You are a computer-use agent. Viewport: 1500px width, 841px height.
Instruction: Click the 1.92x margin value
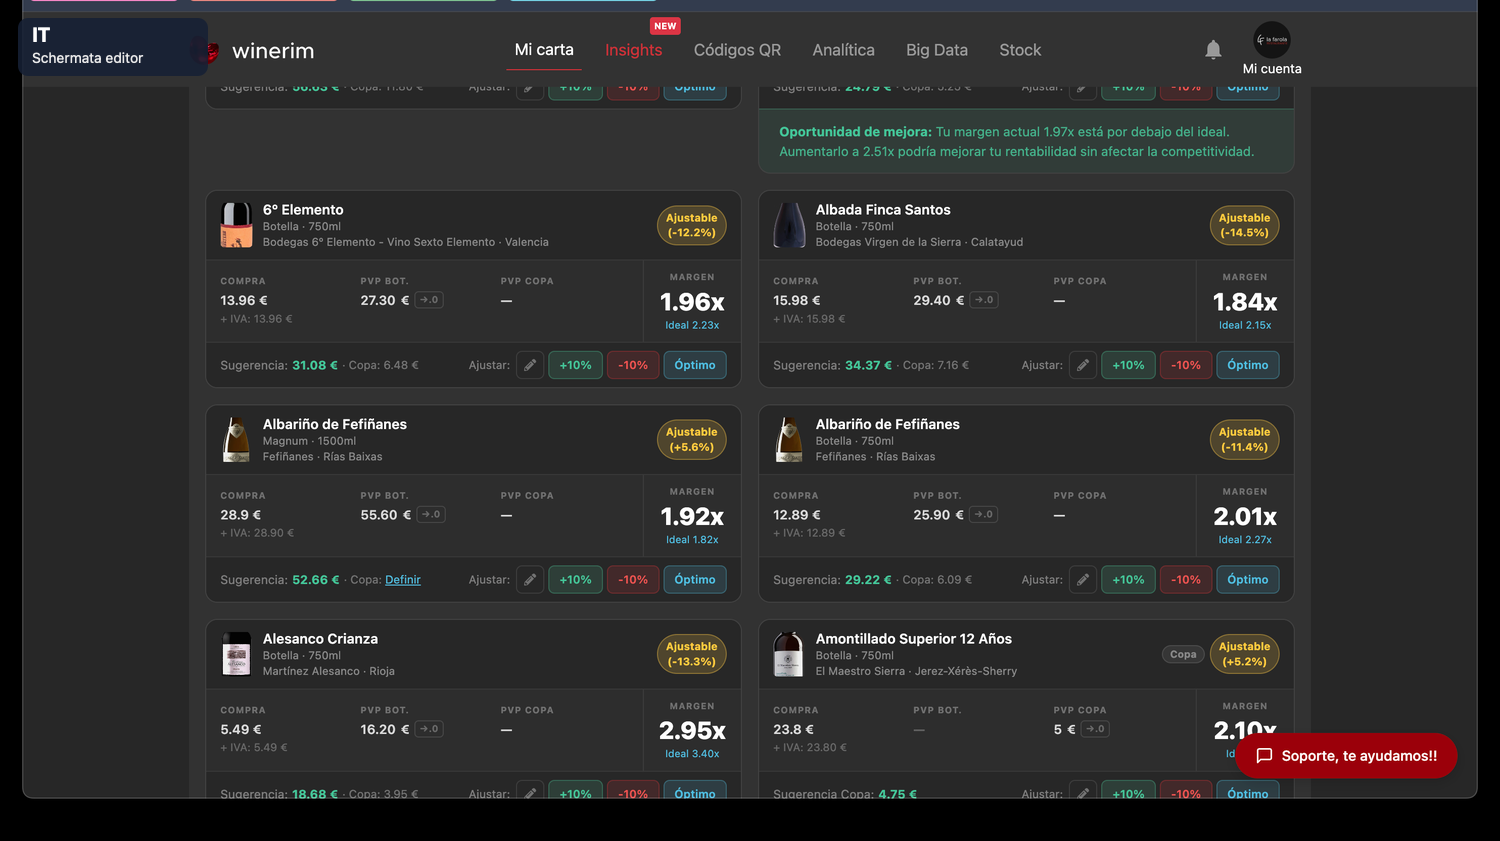point(692,517)
